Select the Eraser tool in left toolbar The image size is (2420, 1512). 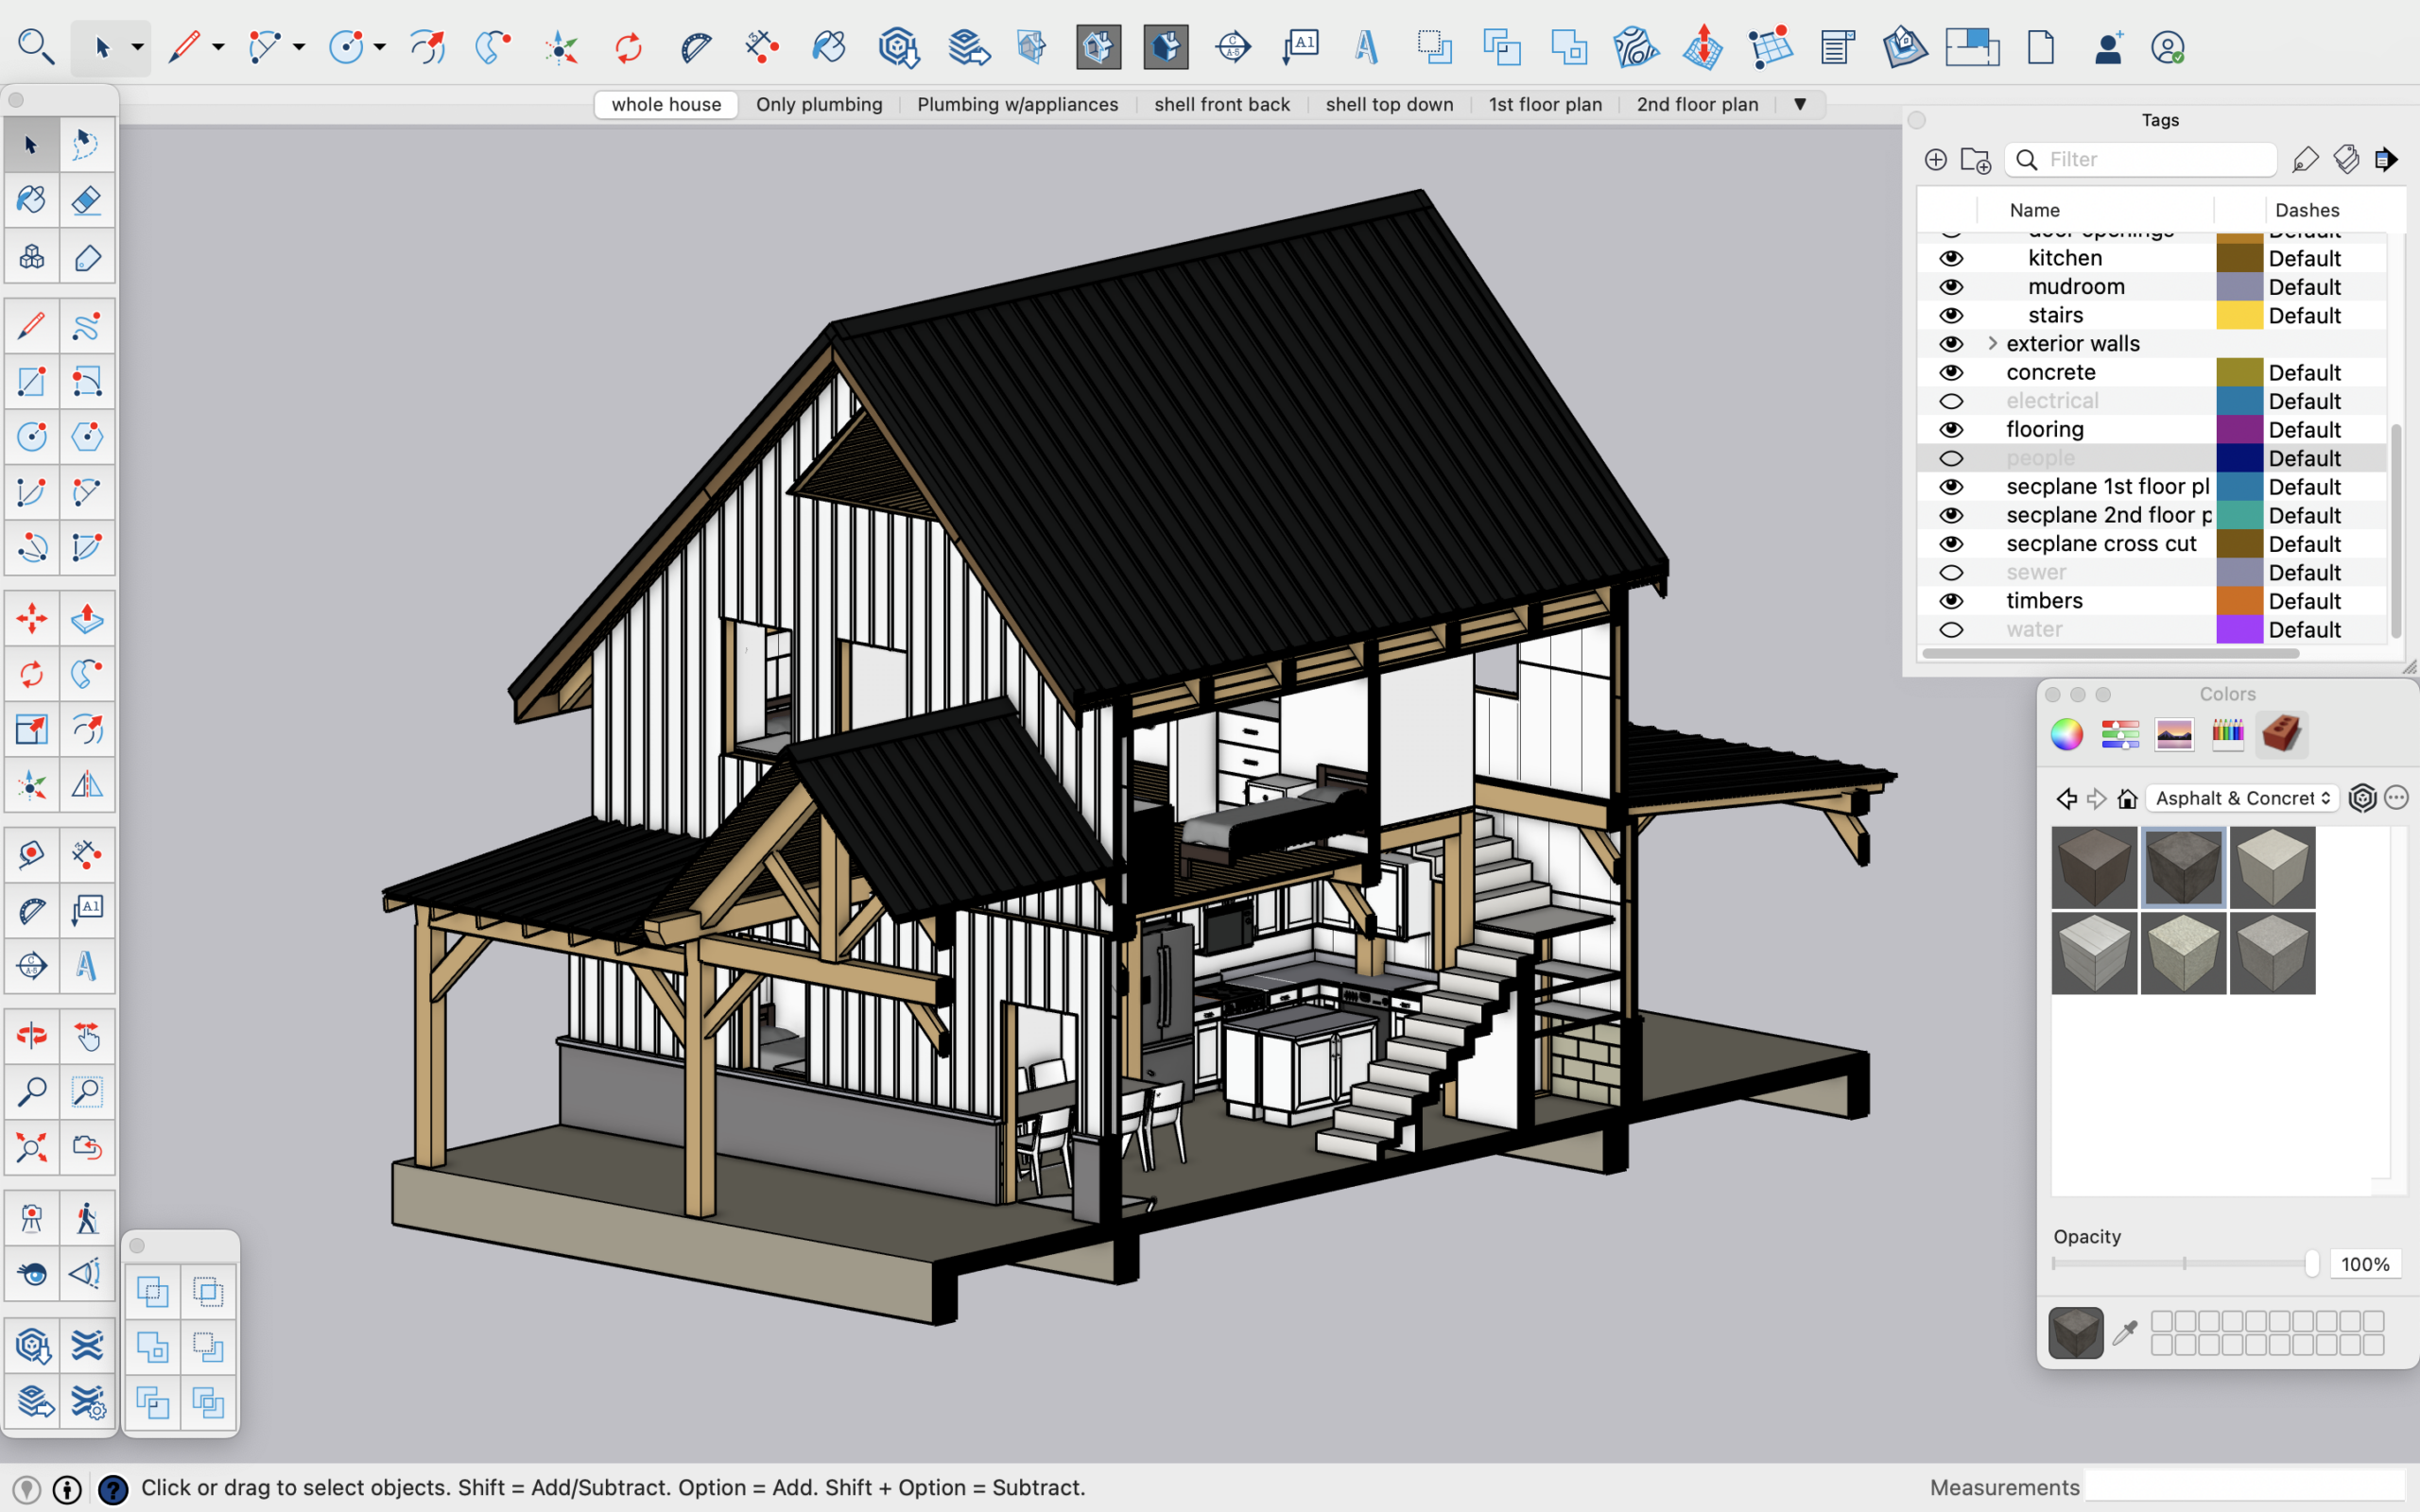tap(87, 200)
